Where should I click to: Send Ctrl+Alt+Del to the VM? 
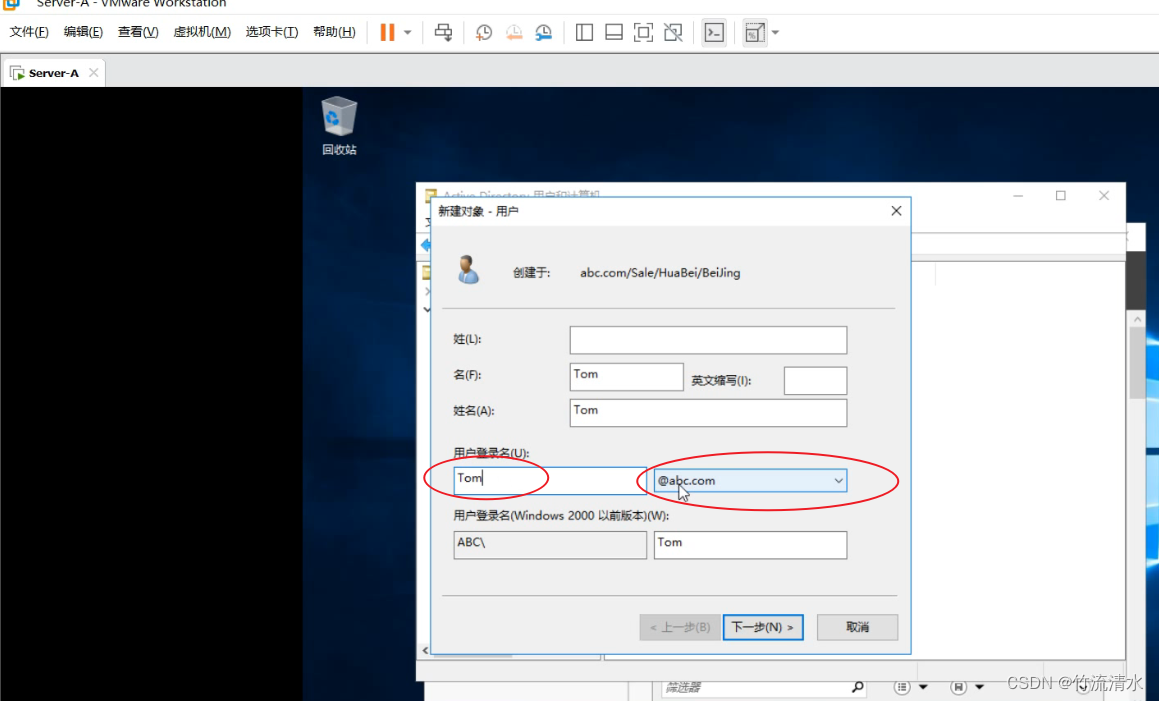coord(443,32)
